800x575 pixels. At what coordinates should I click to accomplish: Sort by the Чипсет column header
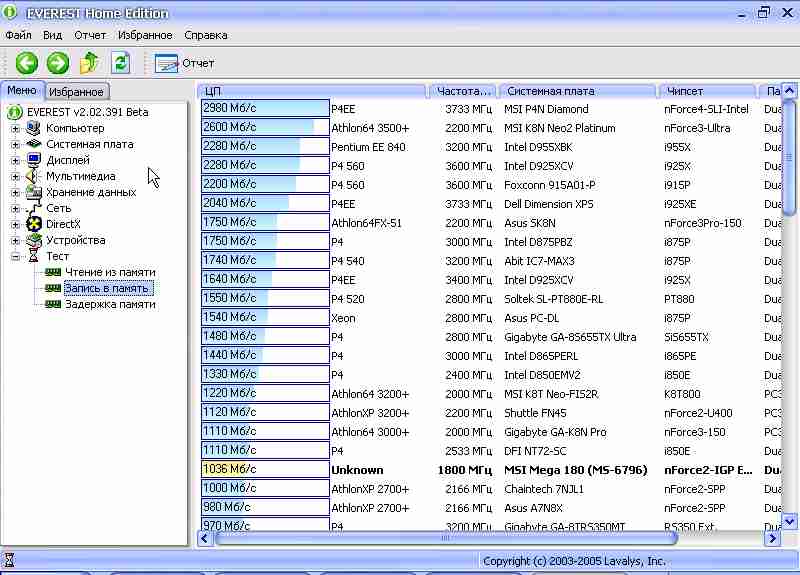[x=707, y=91]
